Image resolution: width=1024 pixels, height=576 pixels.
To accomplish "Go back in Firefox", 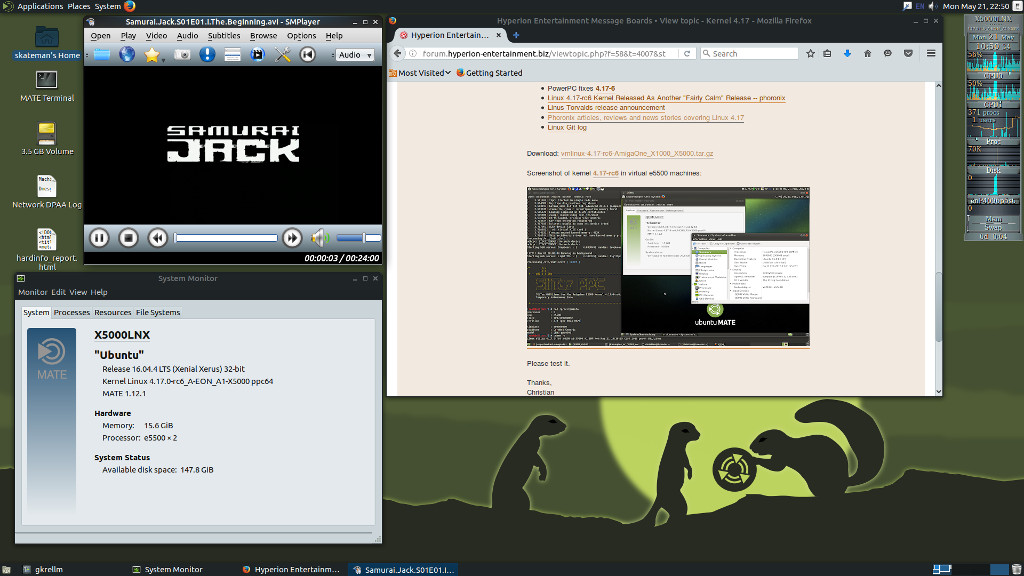I will coord(398,54).
